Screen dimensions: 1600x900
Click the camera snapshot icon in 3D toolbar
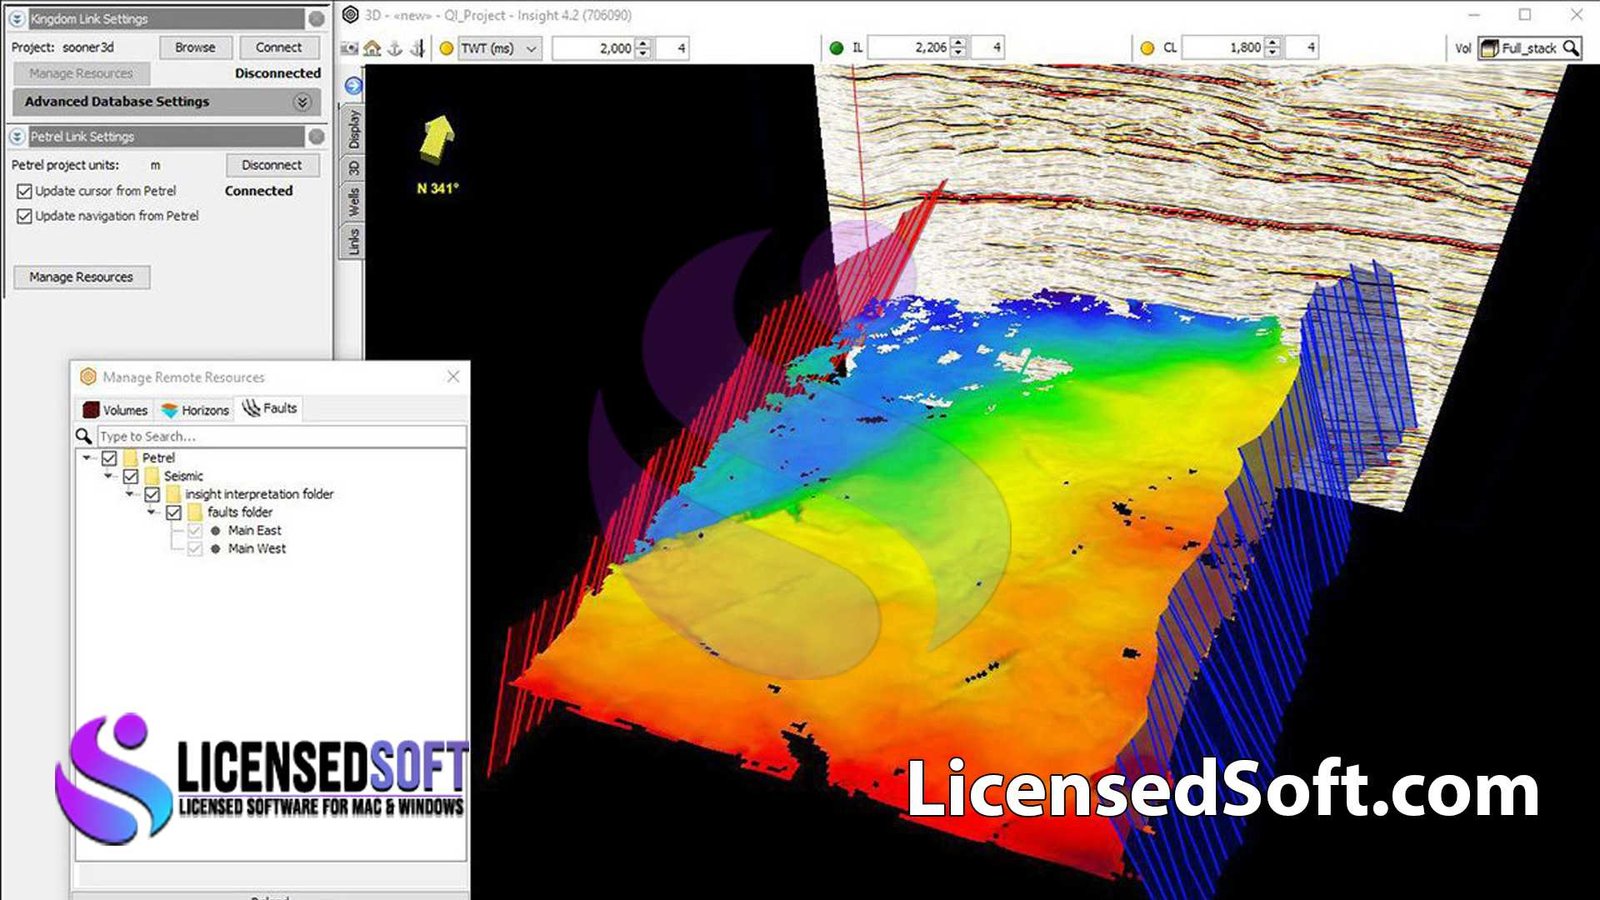coord(350,48)
